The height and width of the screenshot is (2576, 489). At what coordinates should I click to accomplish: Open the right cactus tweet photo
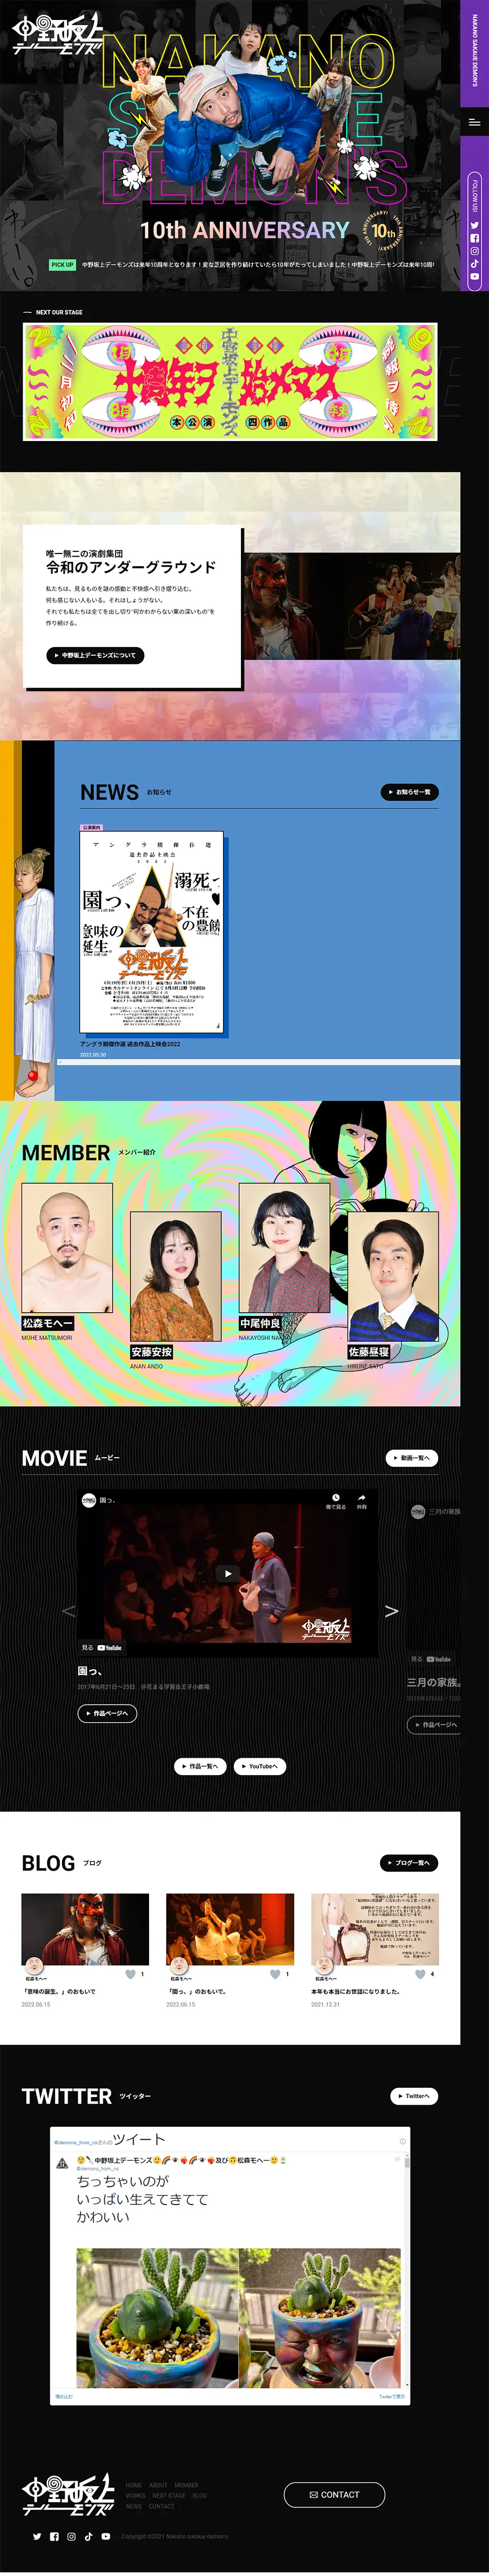click(320, 2317)
